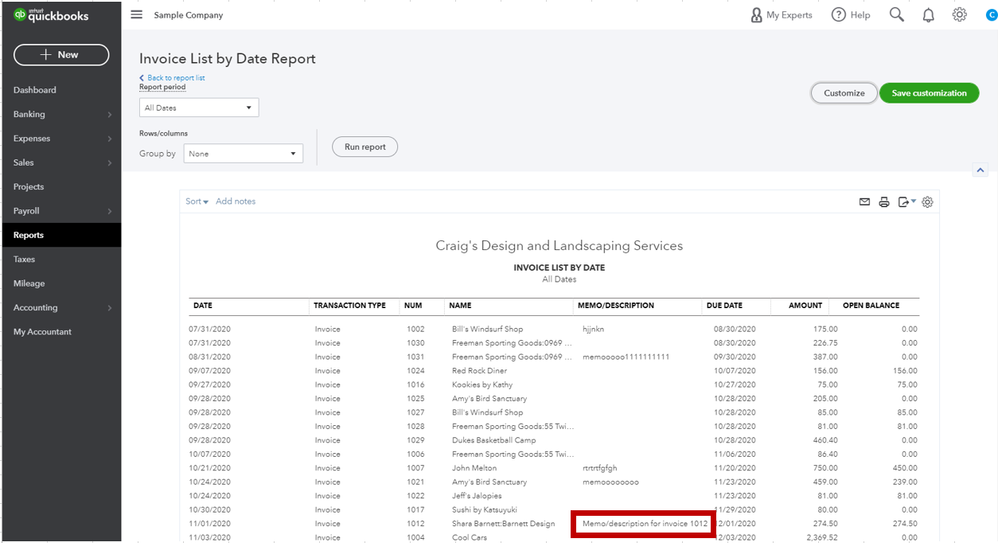Viewport: 998px width, 543px height.
Task: Click name John Melton
Action: click(474, 468)
